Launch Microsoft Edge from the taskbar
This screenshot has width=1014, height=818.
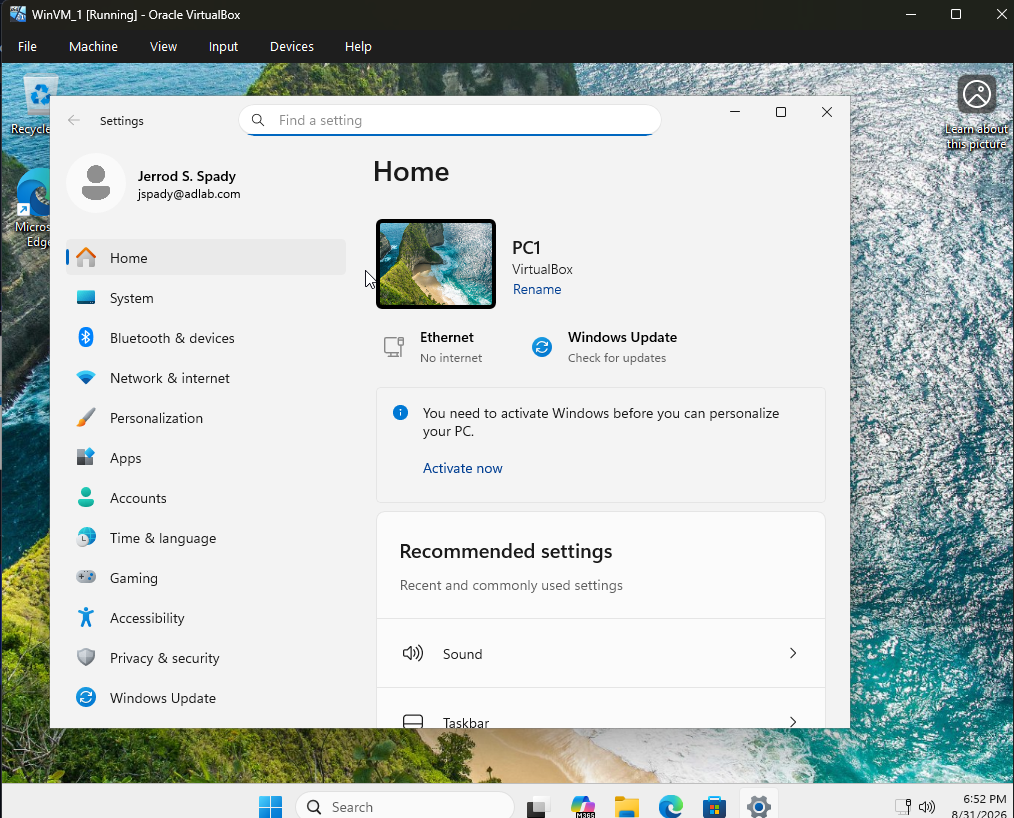(671, 807)
